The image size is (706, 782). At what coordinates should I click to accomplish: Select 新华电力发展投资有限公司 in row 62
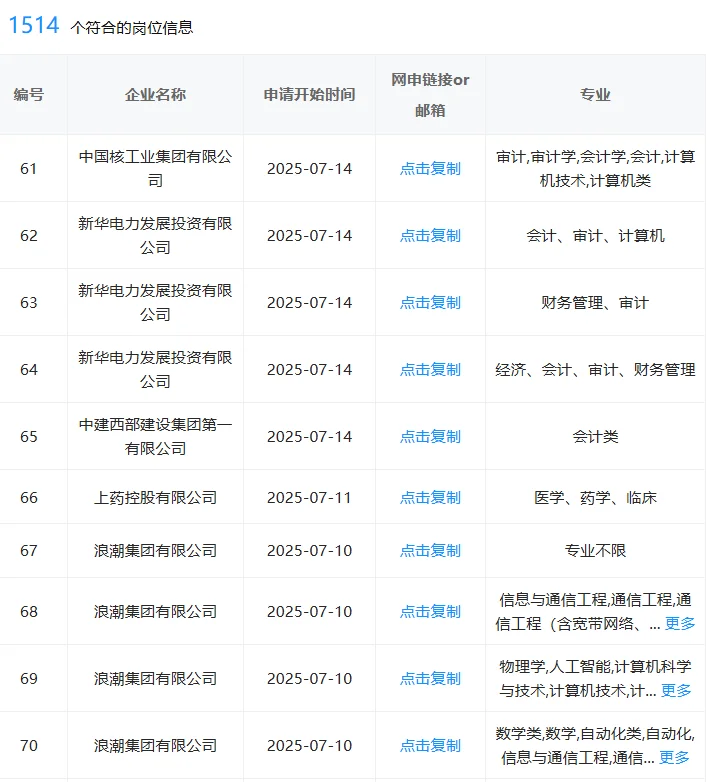pyautogui.click(x=155, y=235)
